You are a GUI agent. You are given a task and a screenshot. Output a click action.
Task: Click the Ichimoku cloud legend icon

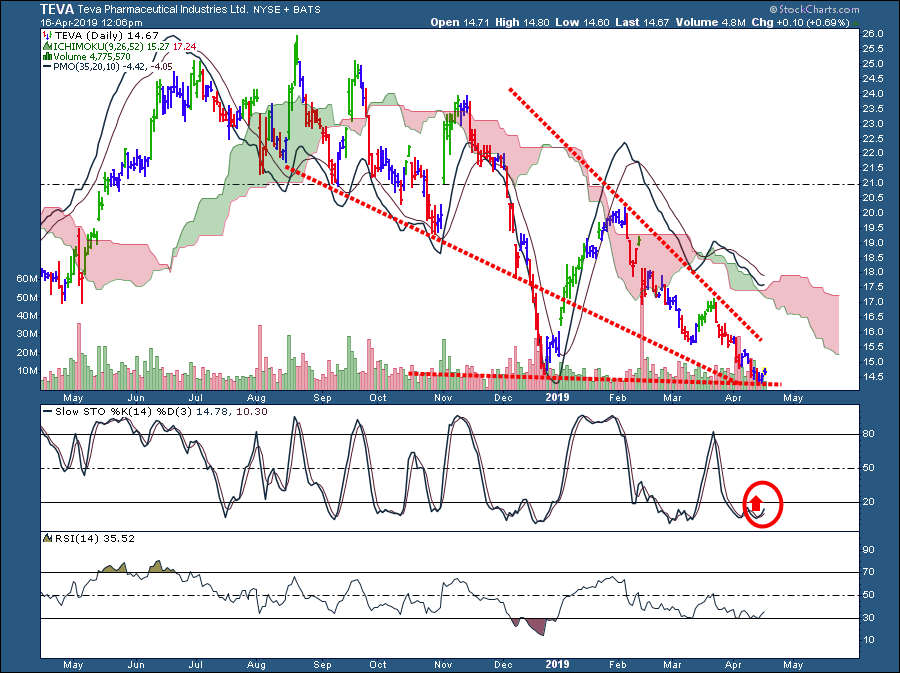pyautogui.click(x=45, y=46)
